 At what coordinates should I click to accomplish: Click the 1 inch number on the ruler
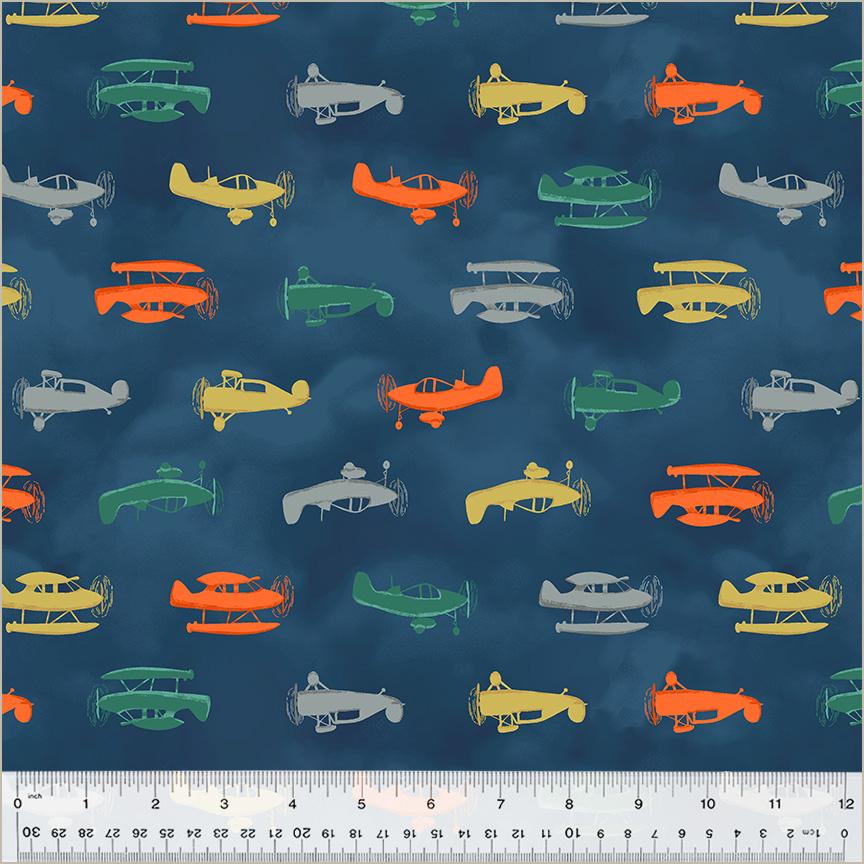[x=86, y=803]
